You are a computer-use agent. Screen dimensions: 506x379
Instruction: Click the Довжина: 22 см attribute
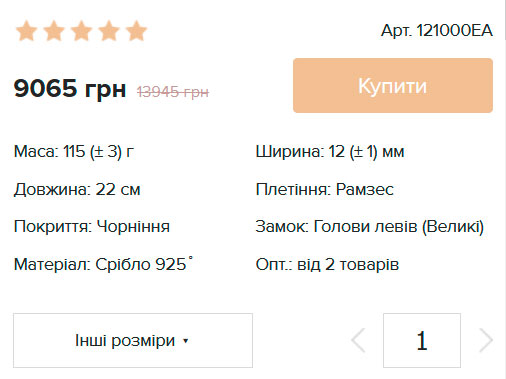pos(77,189)
